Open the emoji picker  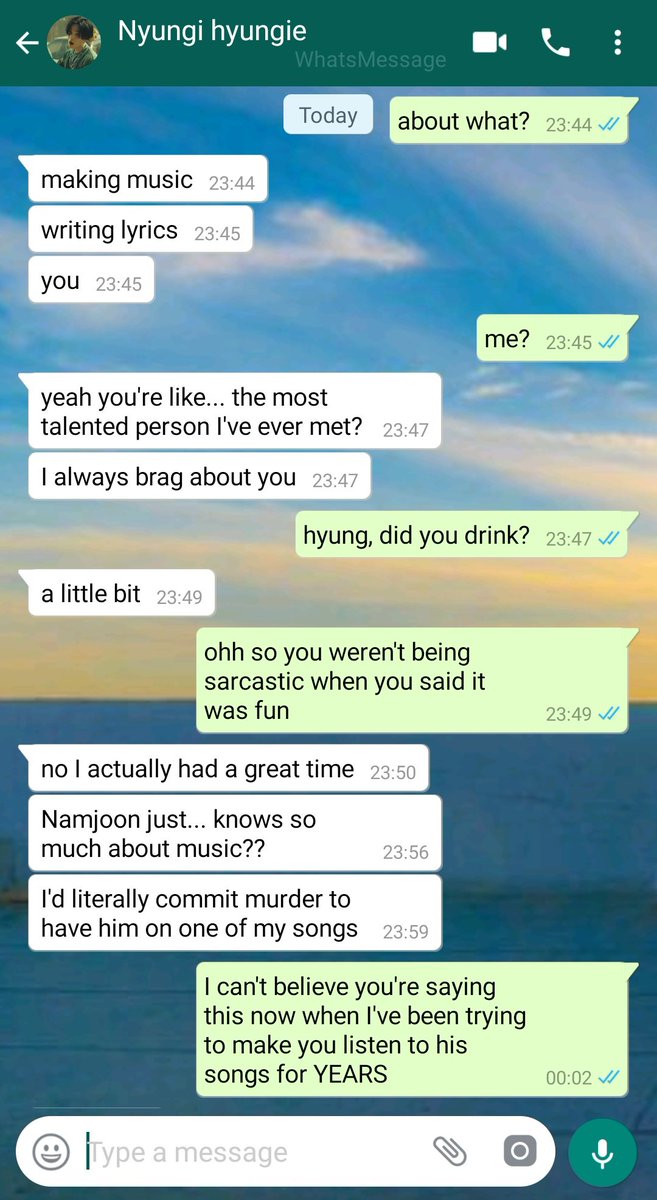[50, 1152]
